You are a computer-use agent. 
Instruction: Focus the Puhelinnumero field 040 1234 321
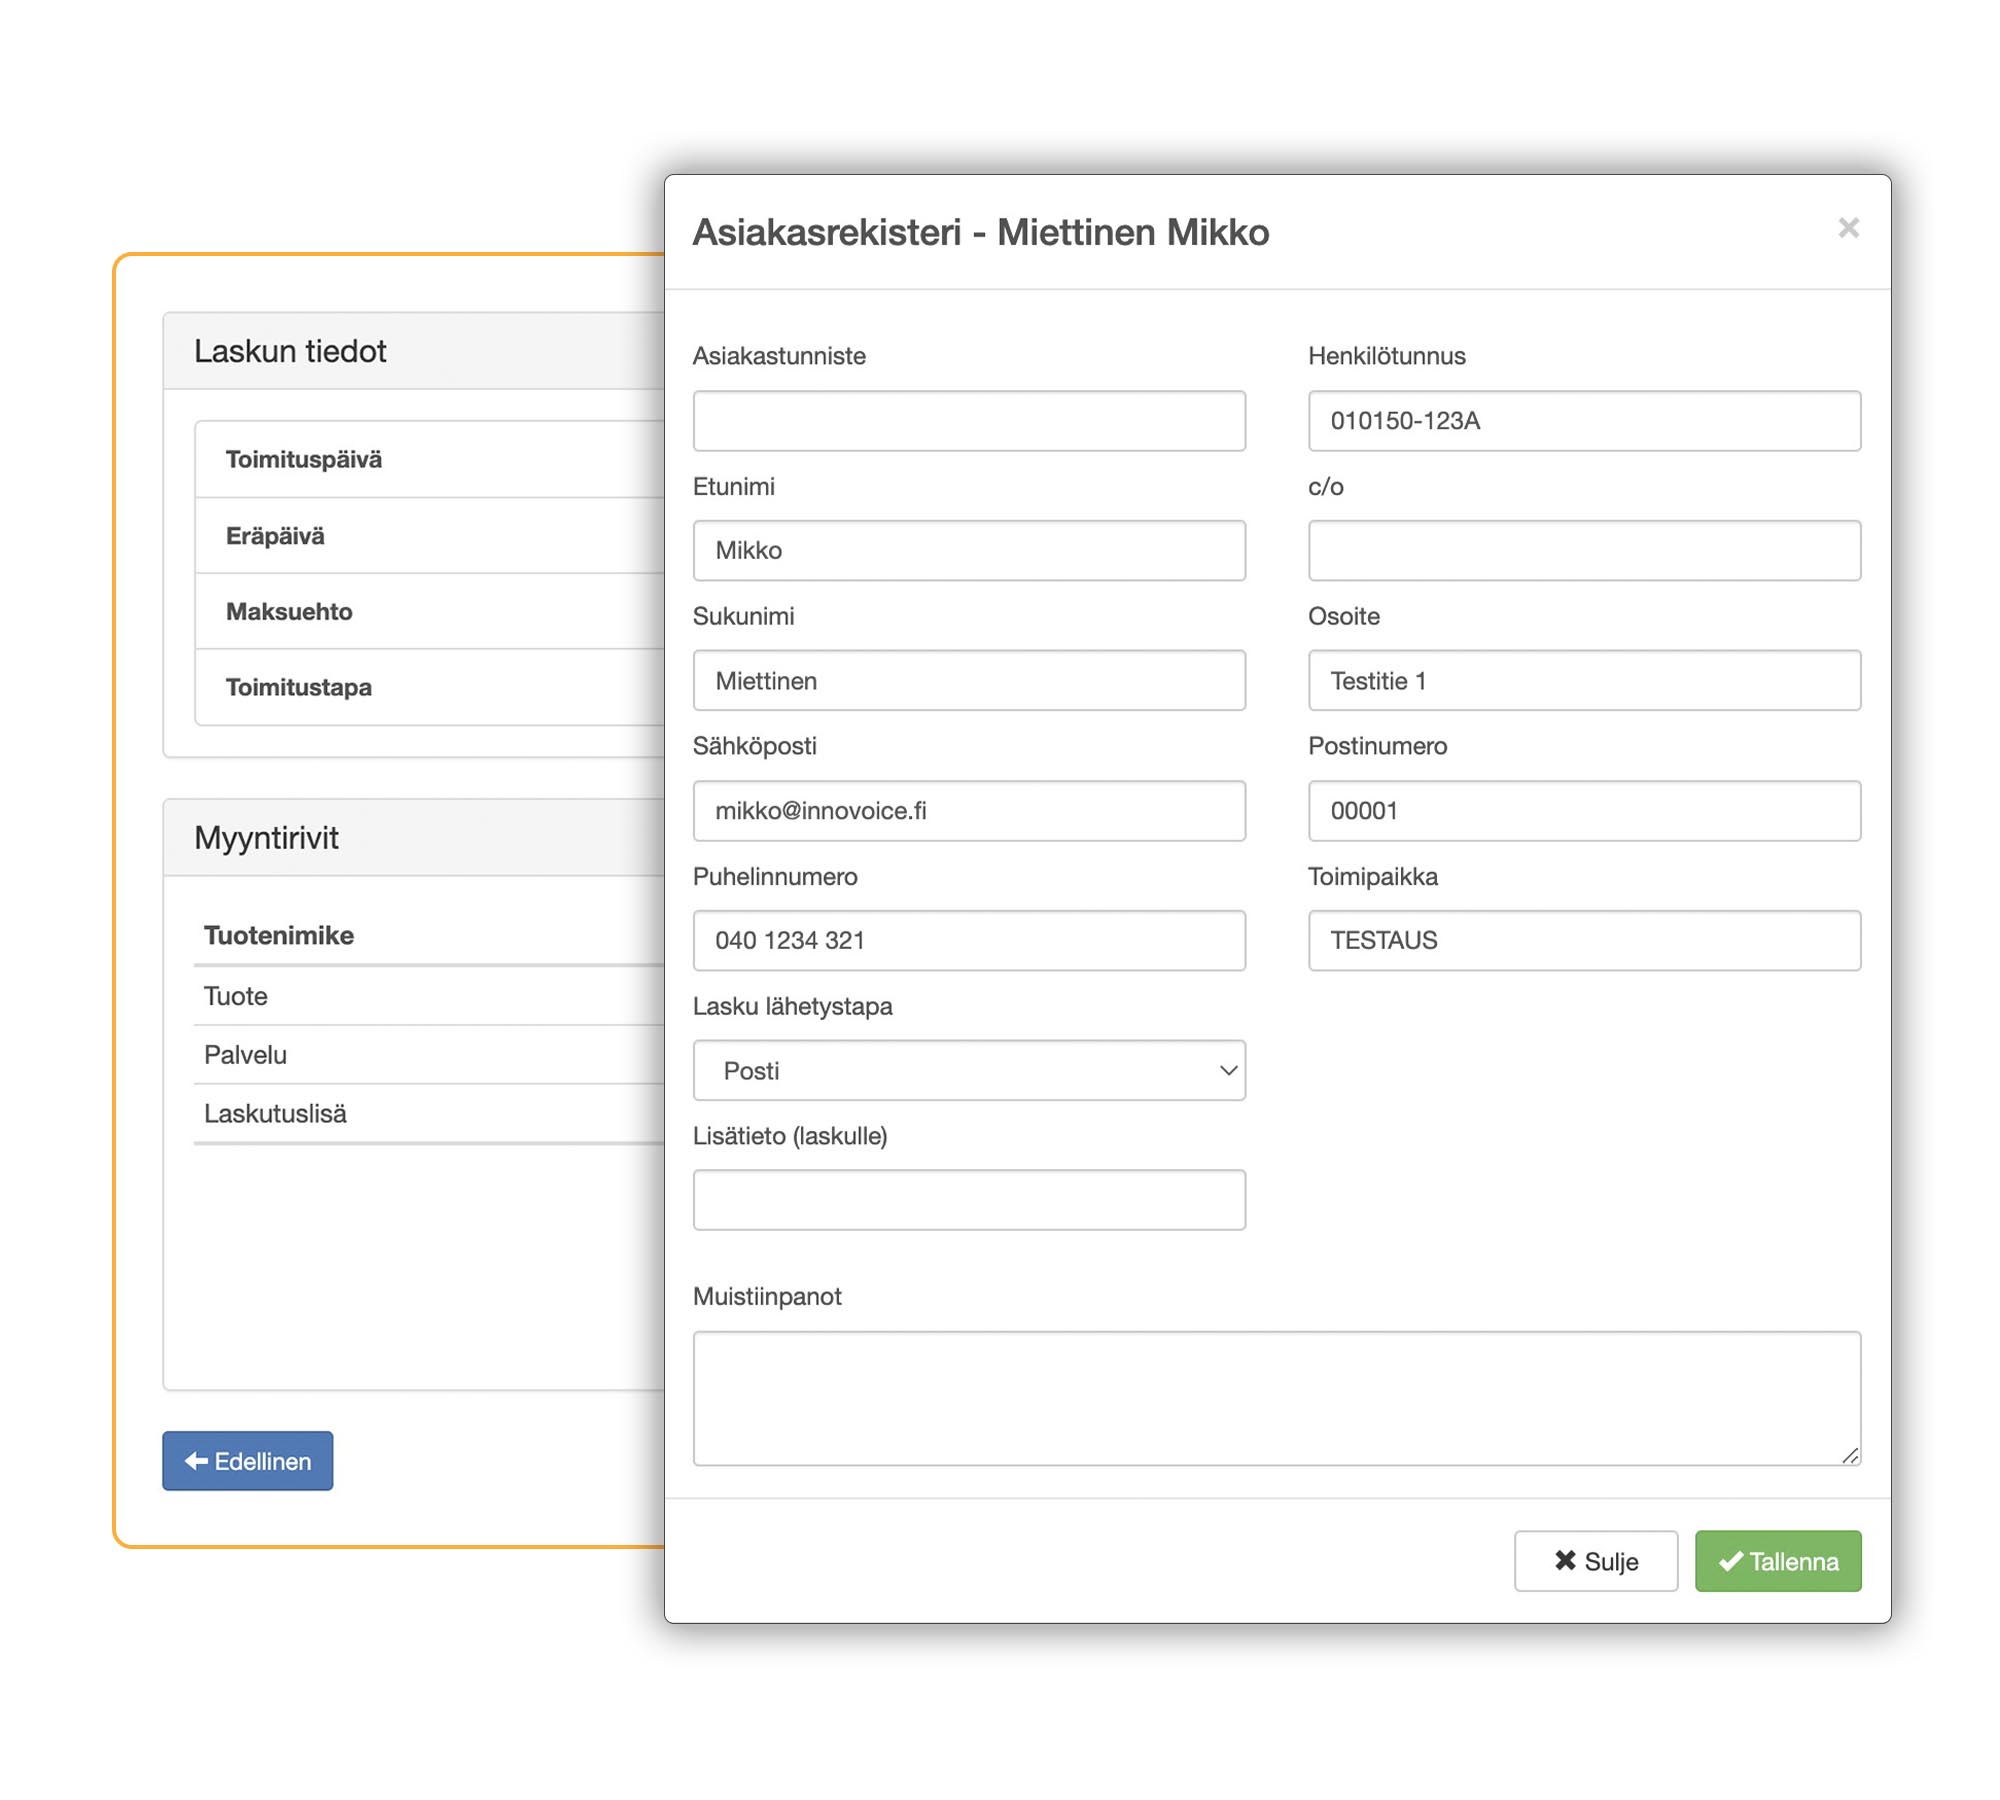(x=968, y=940)
